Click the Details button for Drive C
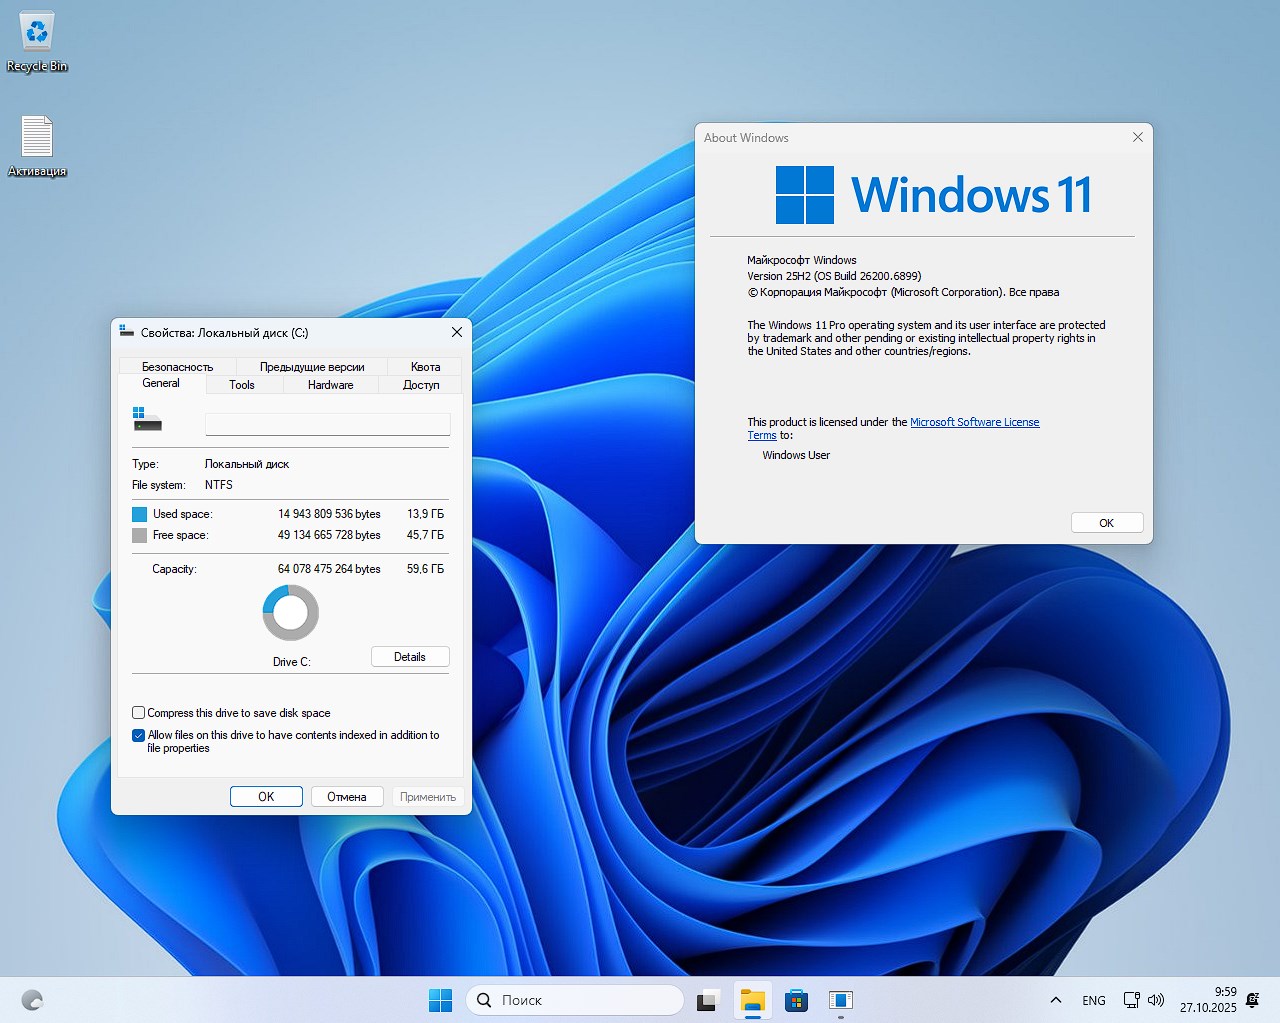 [410, 657]
